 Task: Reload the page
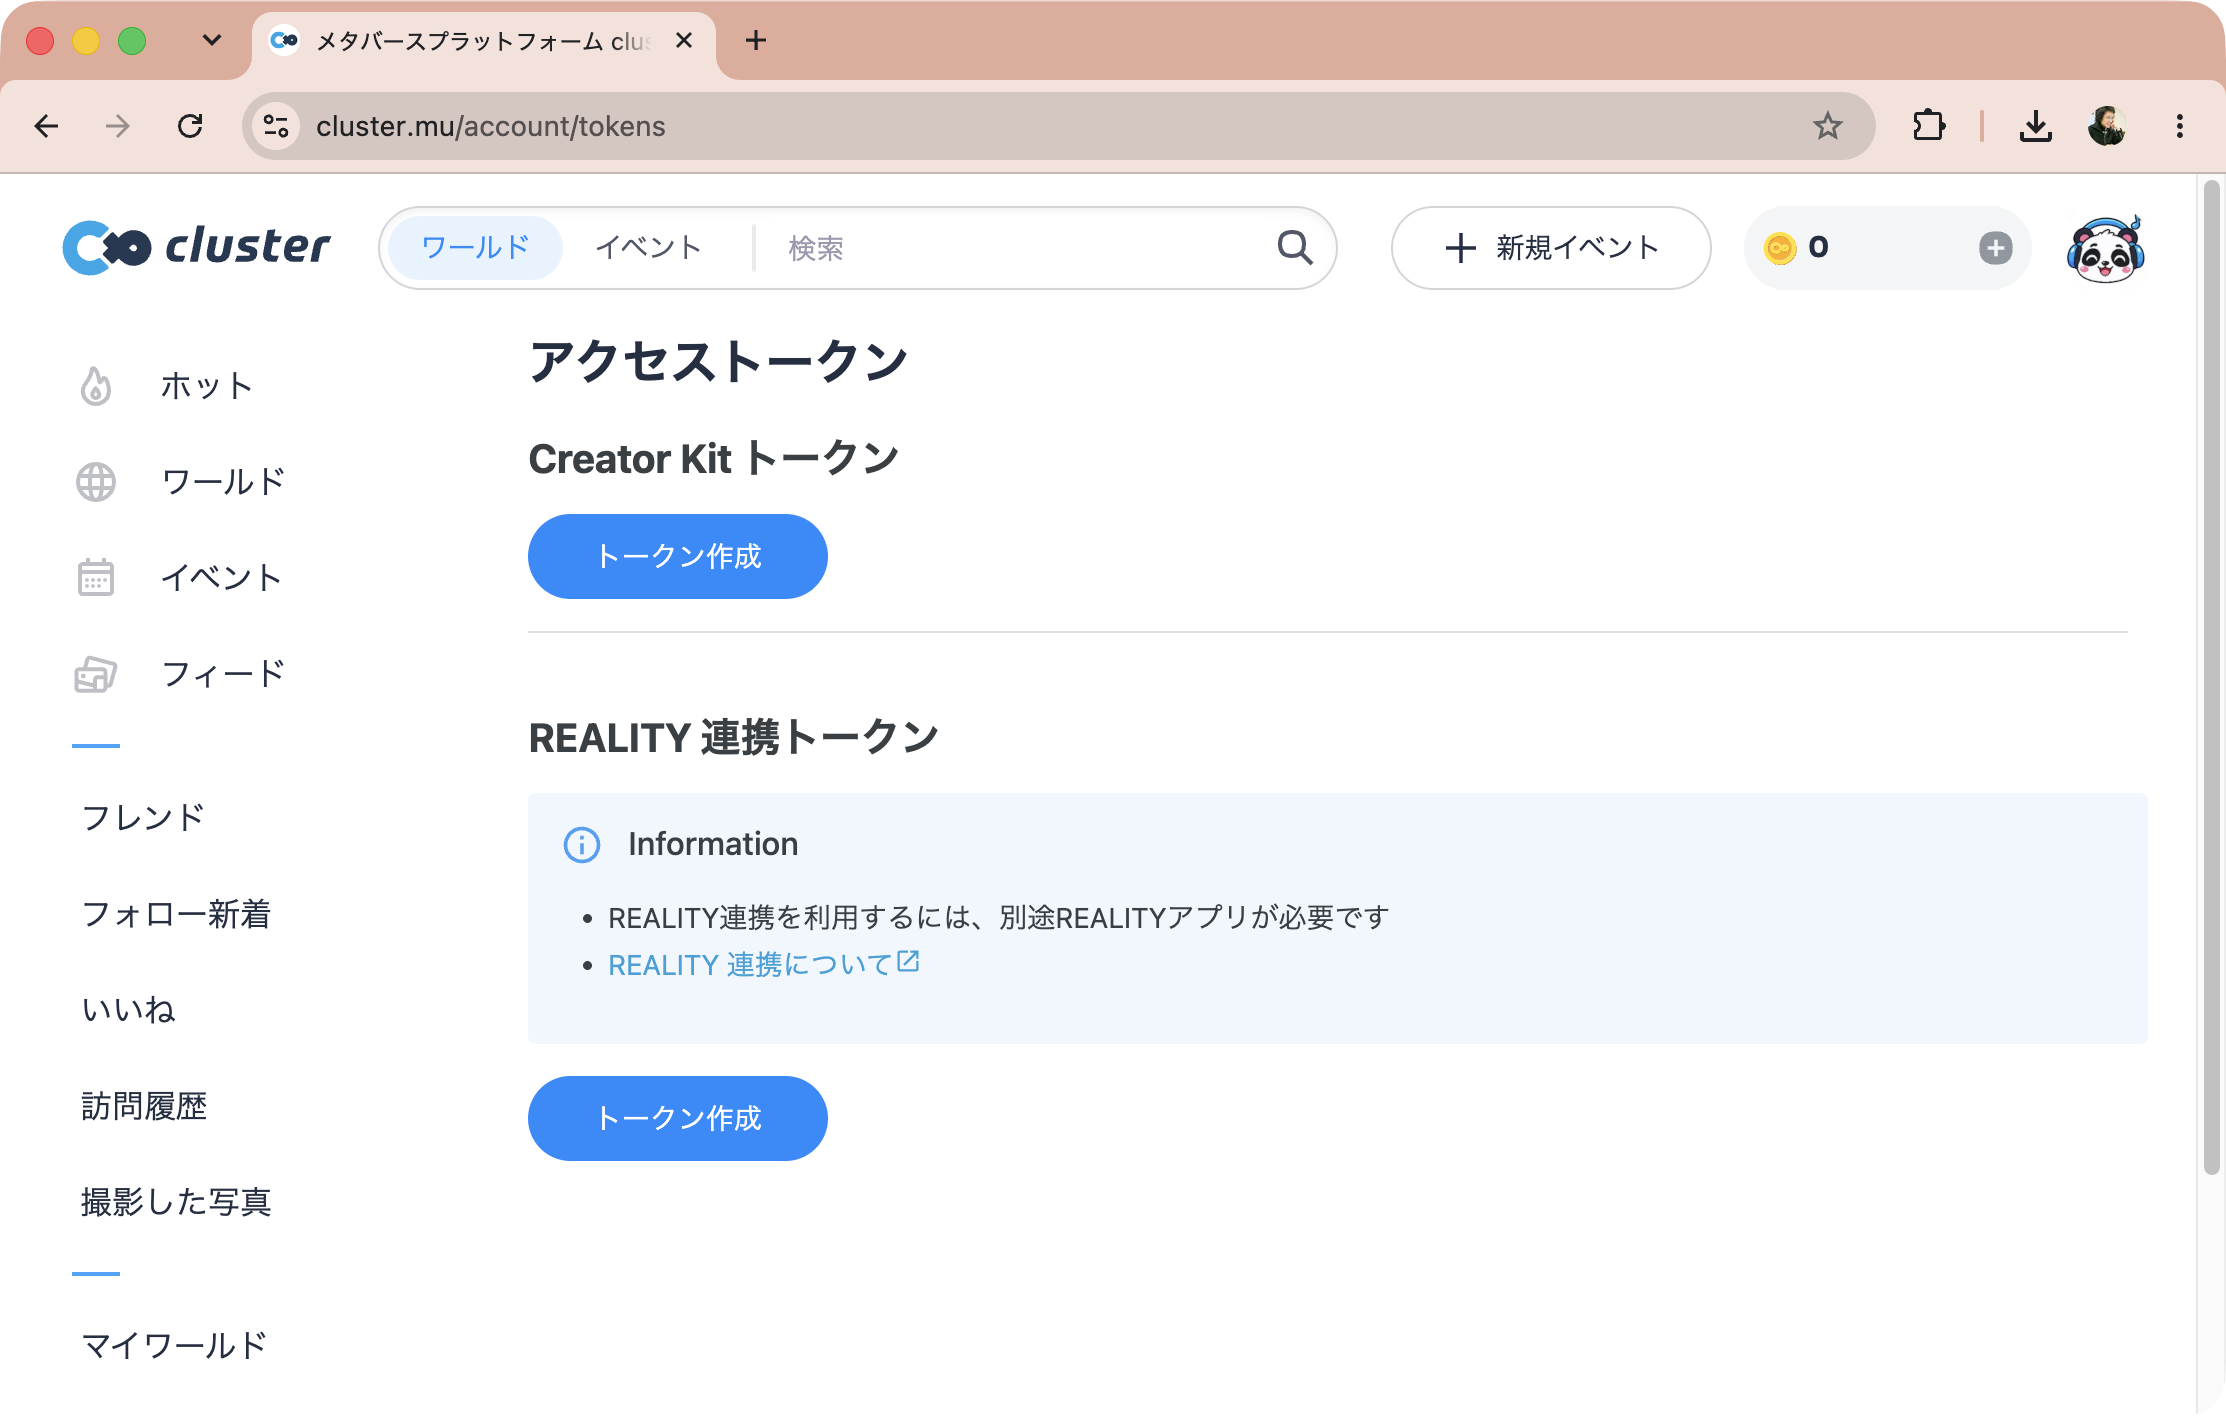click(190, 126)
